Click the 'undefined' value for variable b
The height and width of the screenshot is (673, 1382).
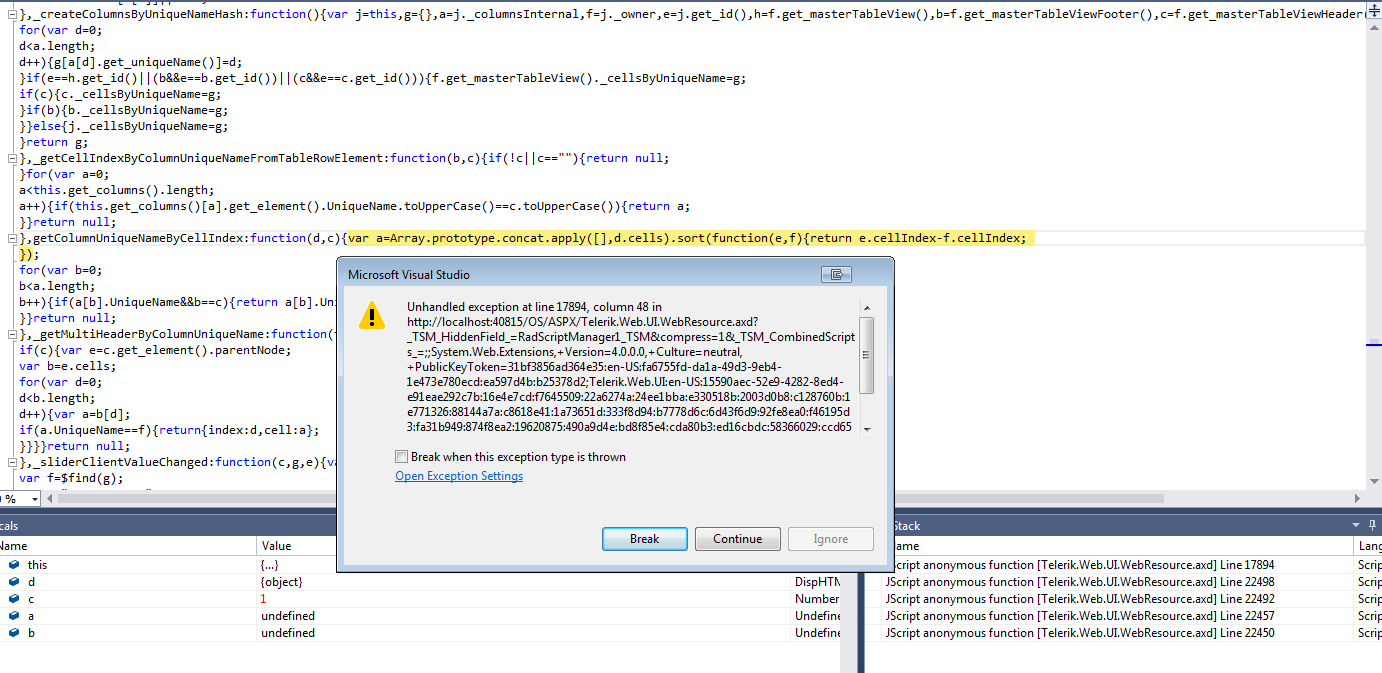[288, 633]
